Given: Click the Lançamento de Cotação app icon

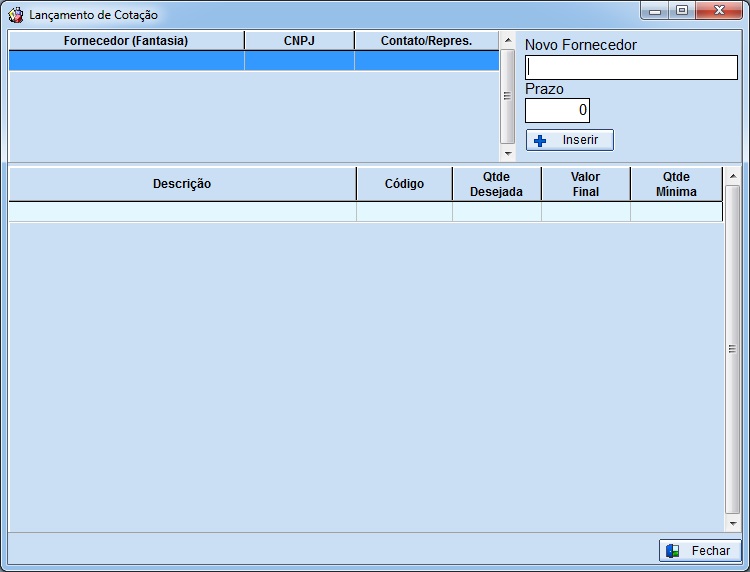Looking at the screenshot, I should click(x=15, y=15).
